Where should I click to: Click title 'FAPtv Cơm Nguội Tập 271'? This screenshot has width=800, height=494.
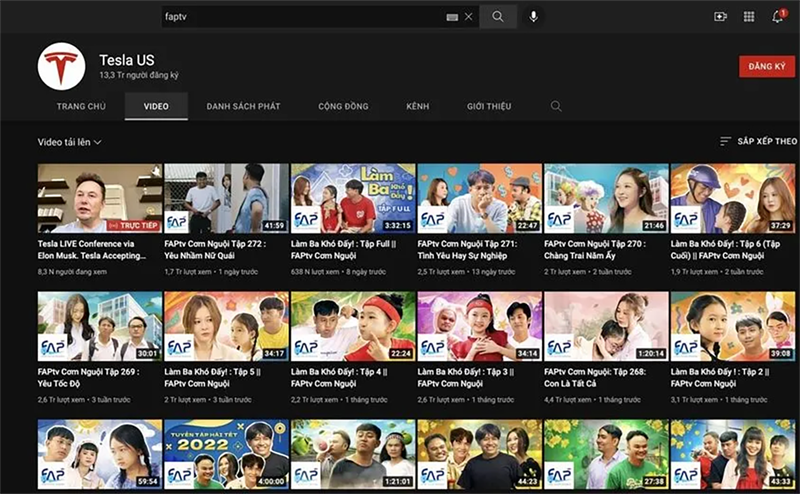[467, 250]
